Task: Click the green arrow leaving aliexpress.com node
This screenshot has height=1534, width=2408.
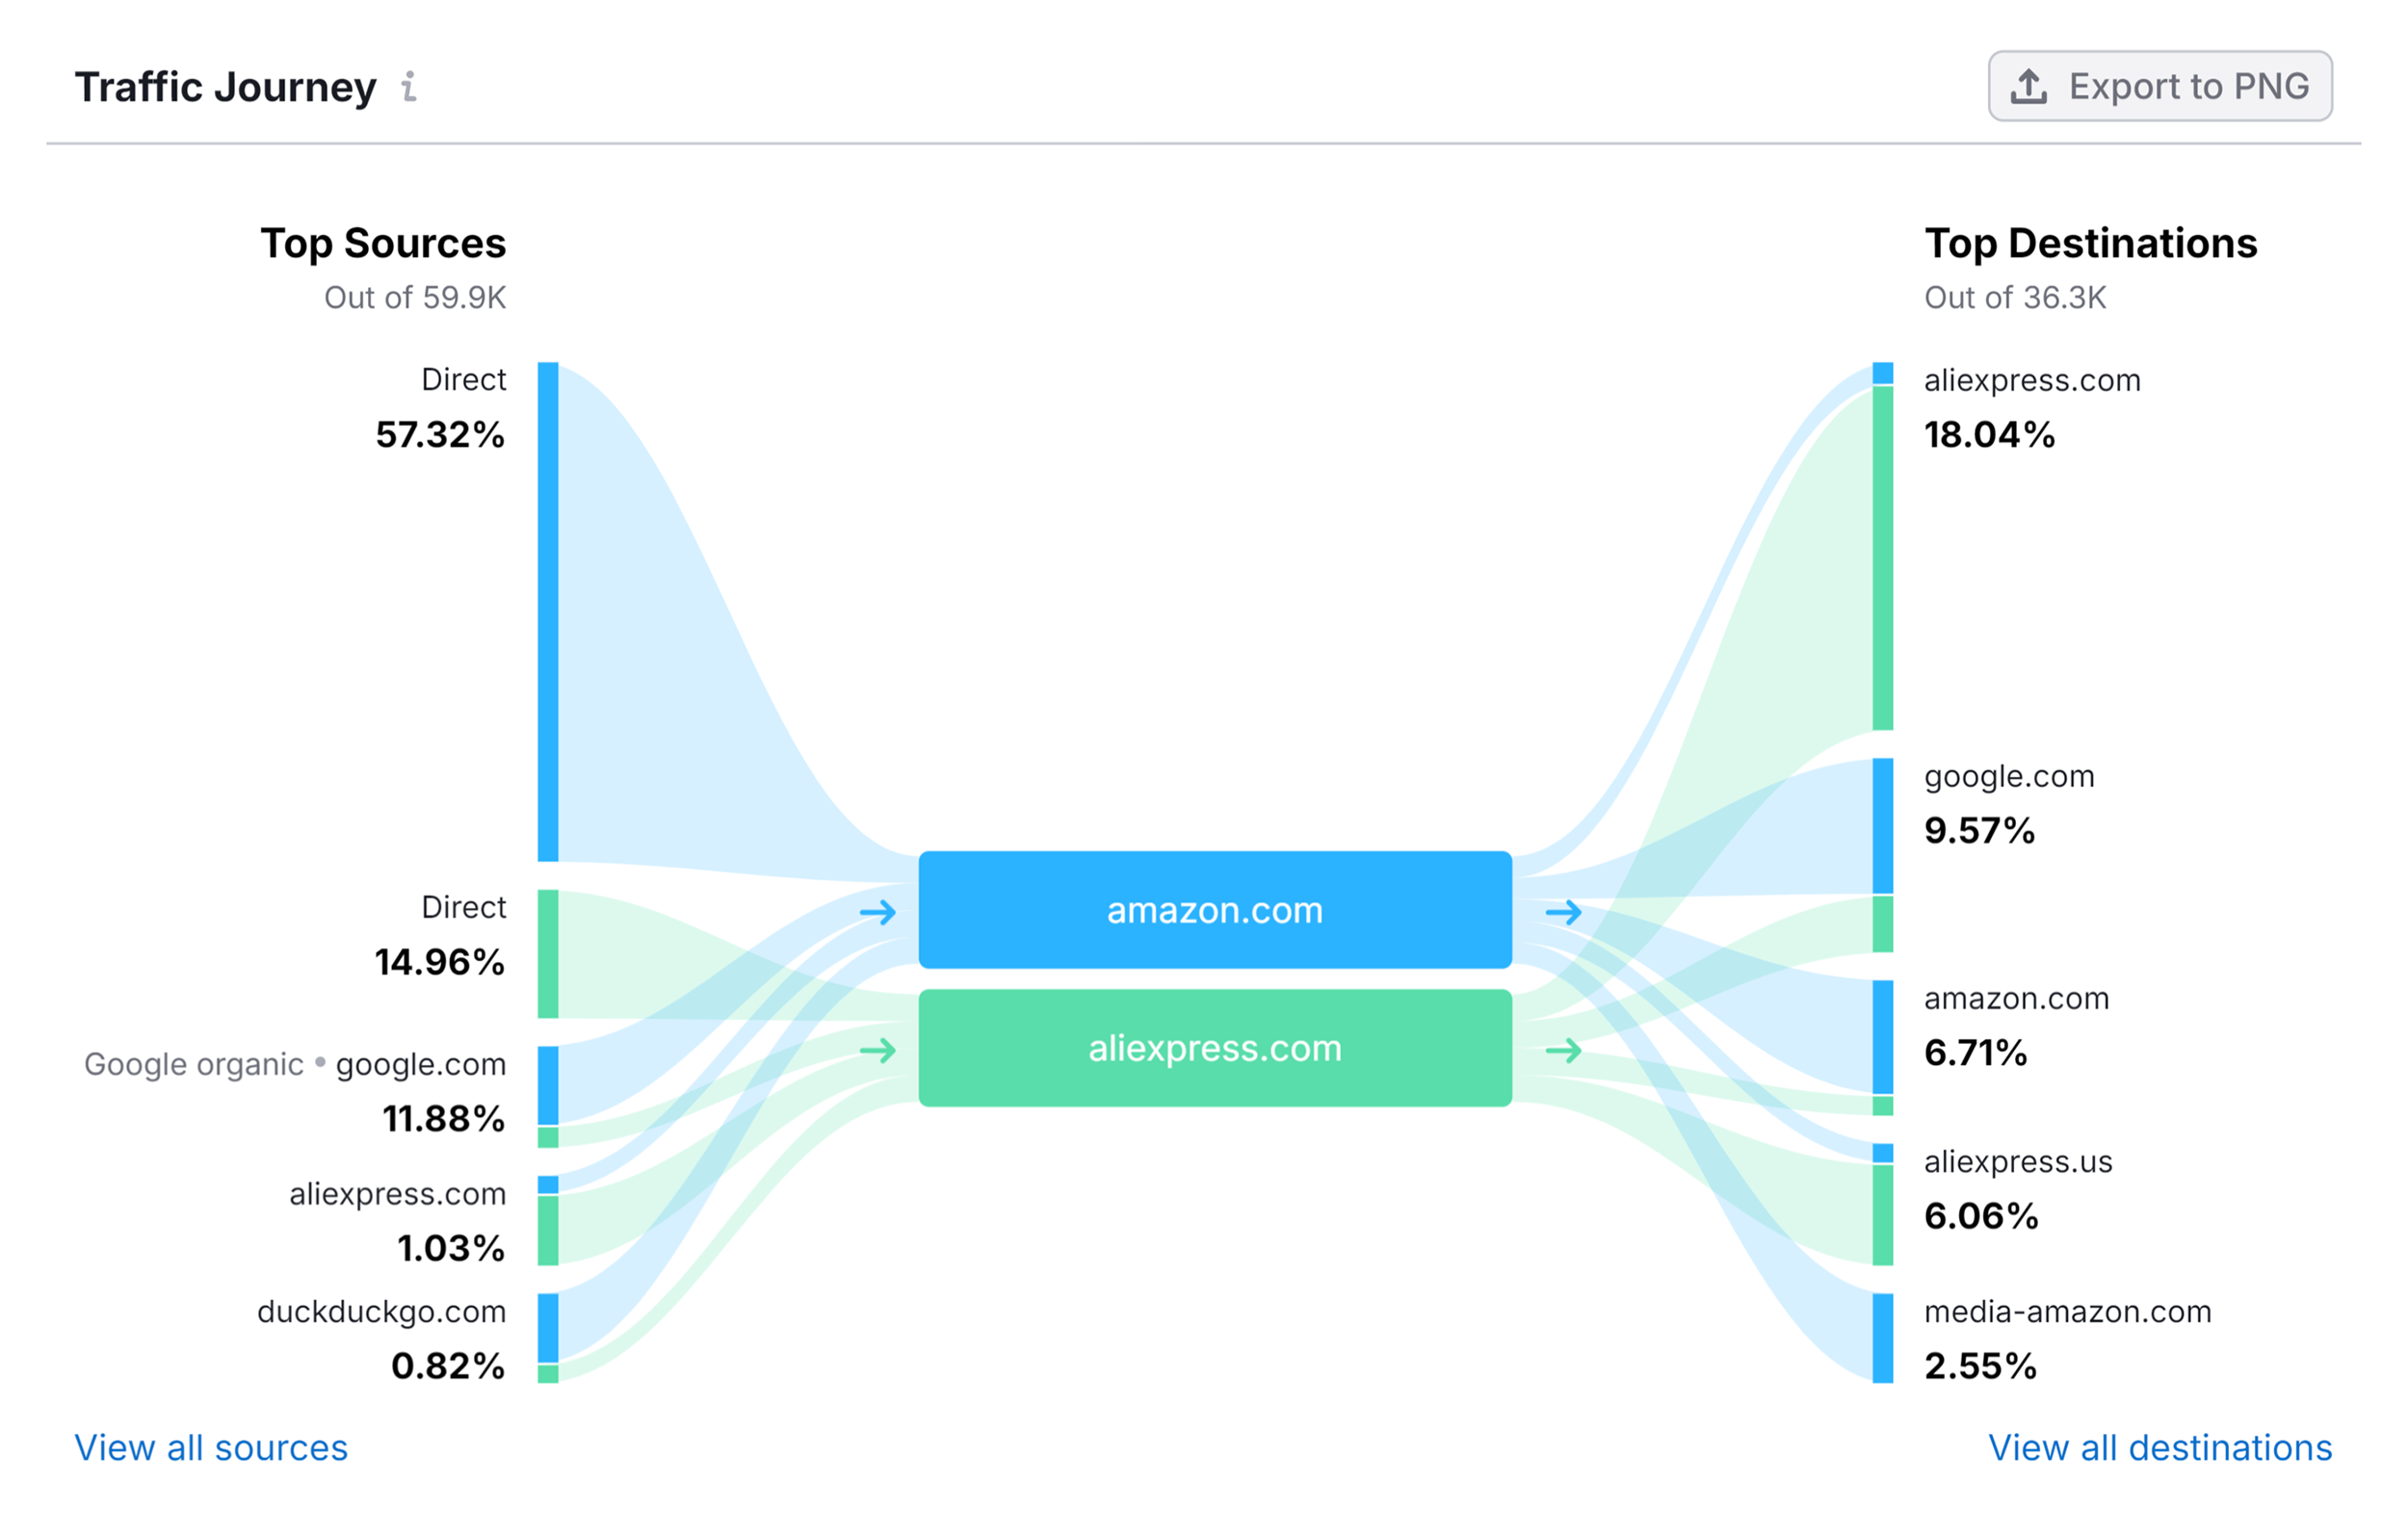Action: click(x=1563, y=1050)
